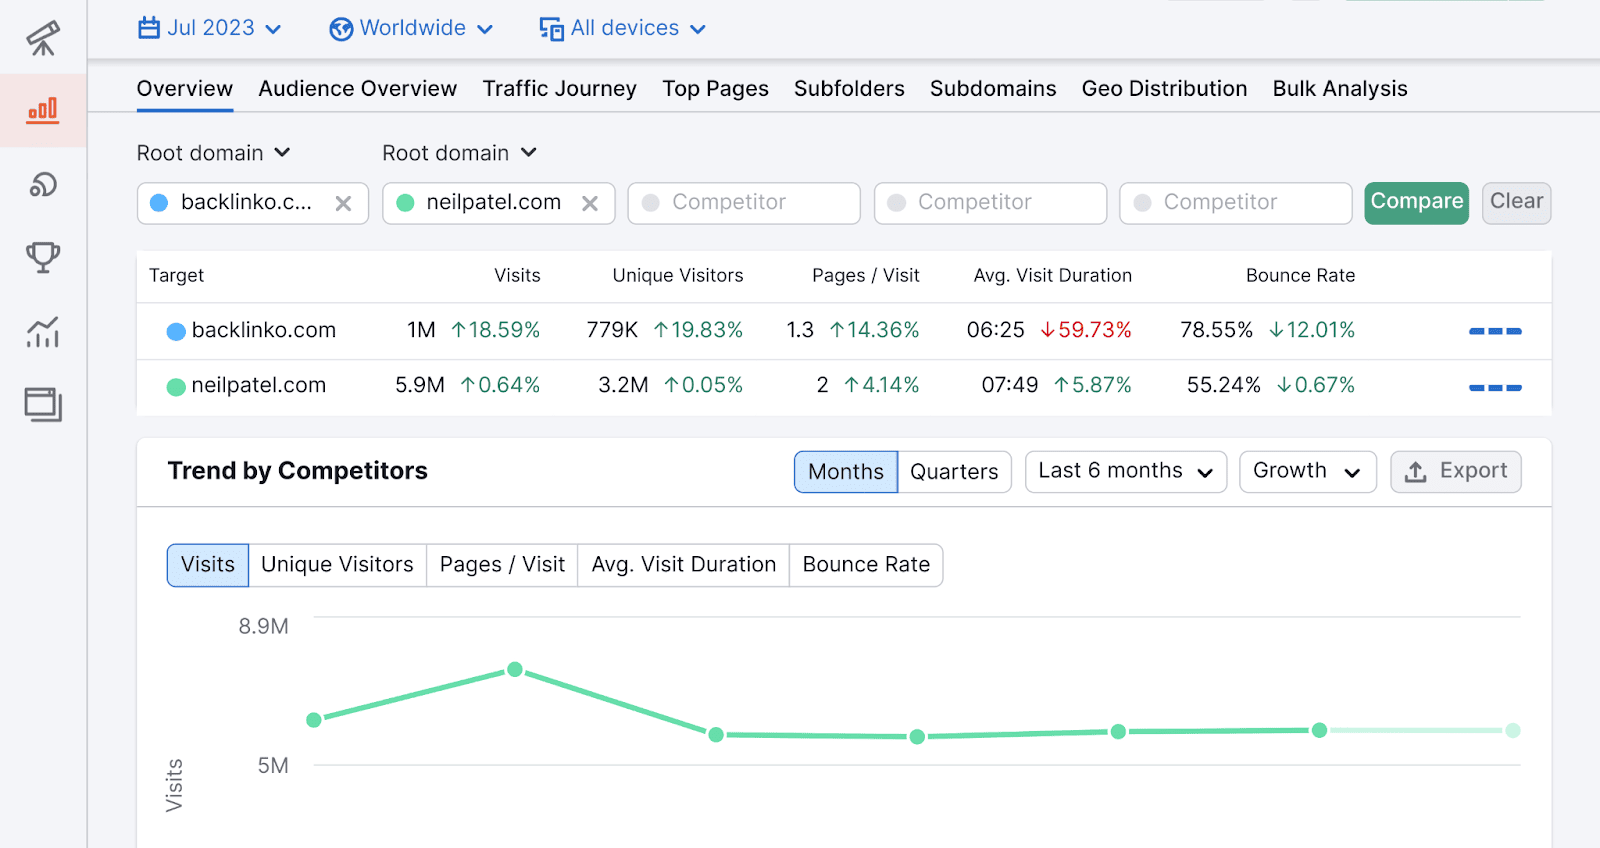Open the Bulk Analysis tab
This screenshot has width=1600, height=848.
(x=1340, y=89)
